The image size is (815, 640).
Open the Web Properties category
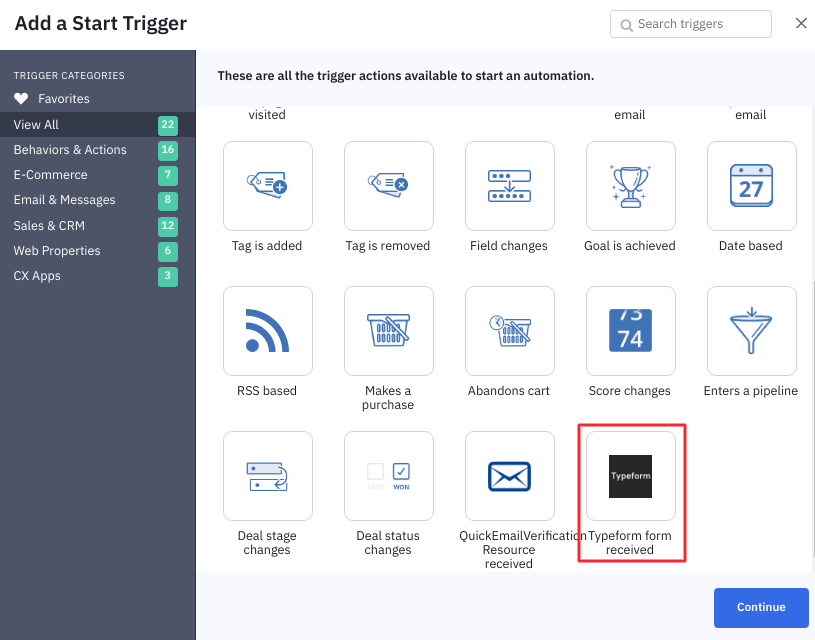coord(98,251)
